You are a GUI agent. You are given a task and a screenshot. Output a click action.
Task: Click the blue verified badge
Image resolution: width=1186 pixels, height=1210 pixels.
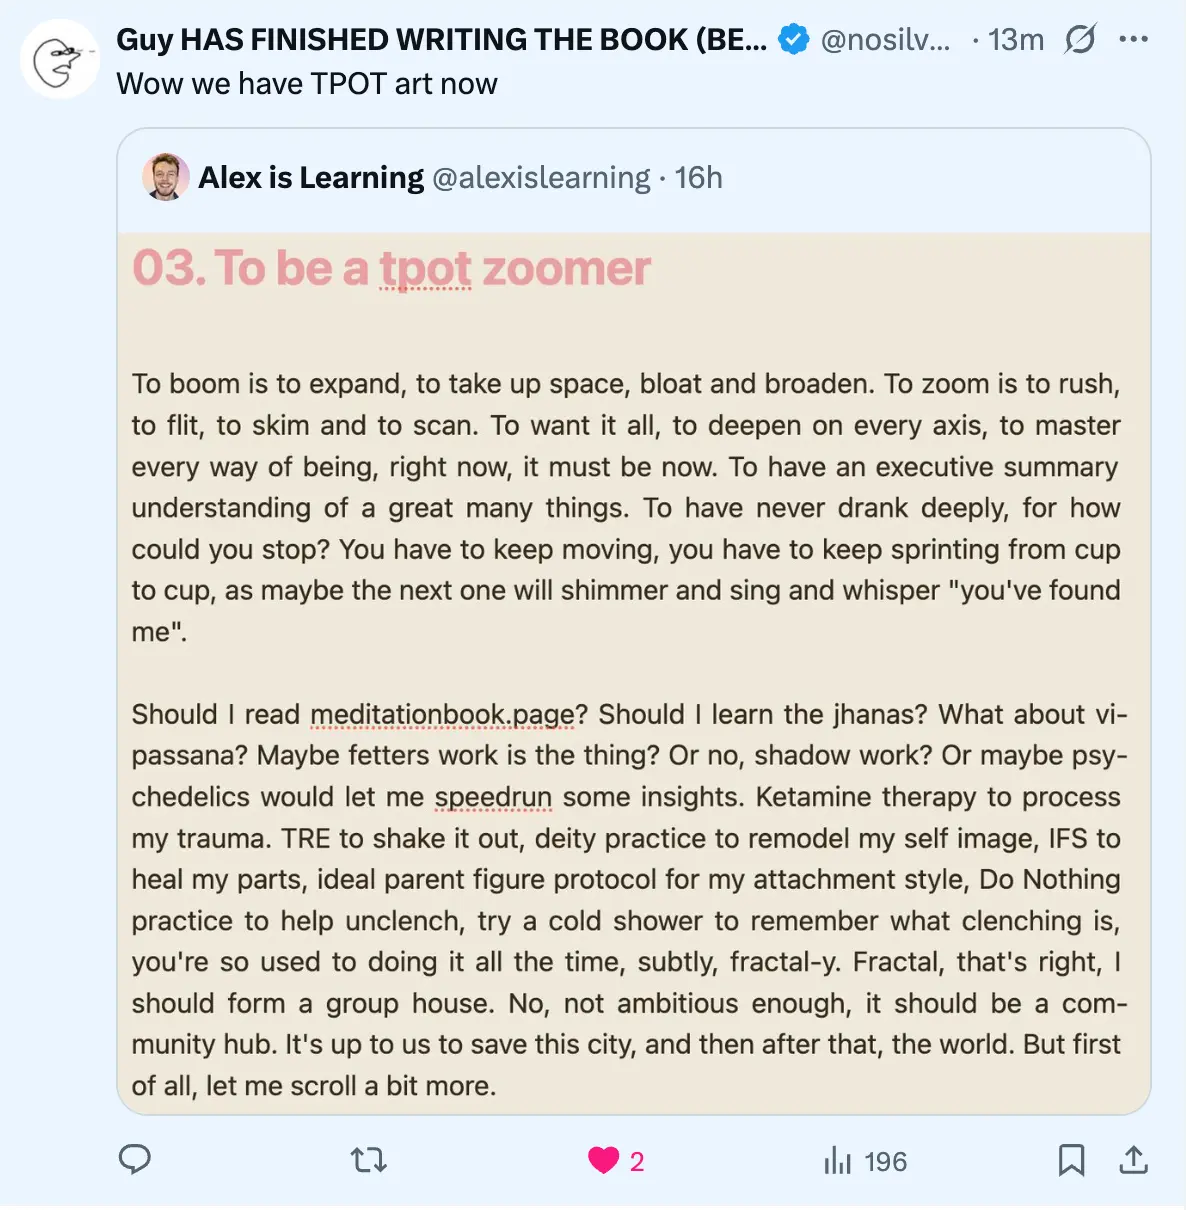pos(794,40)
